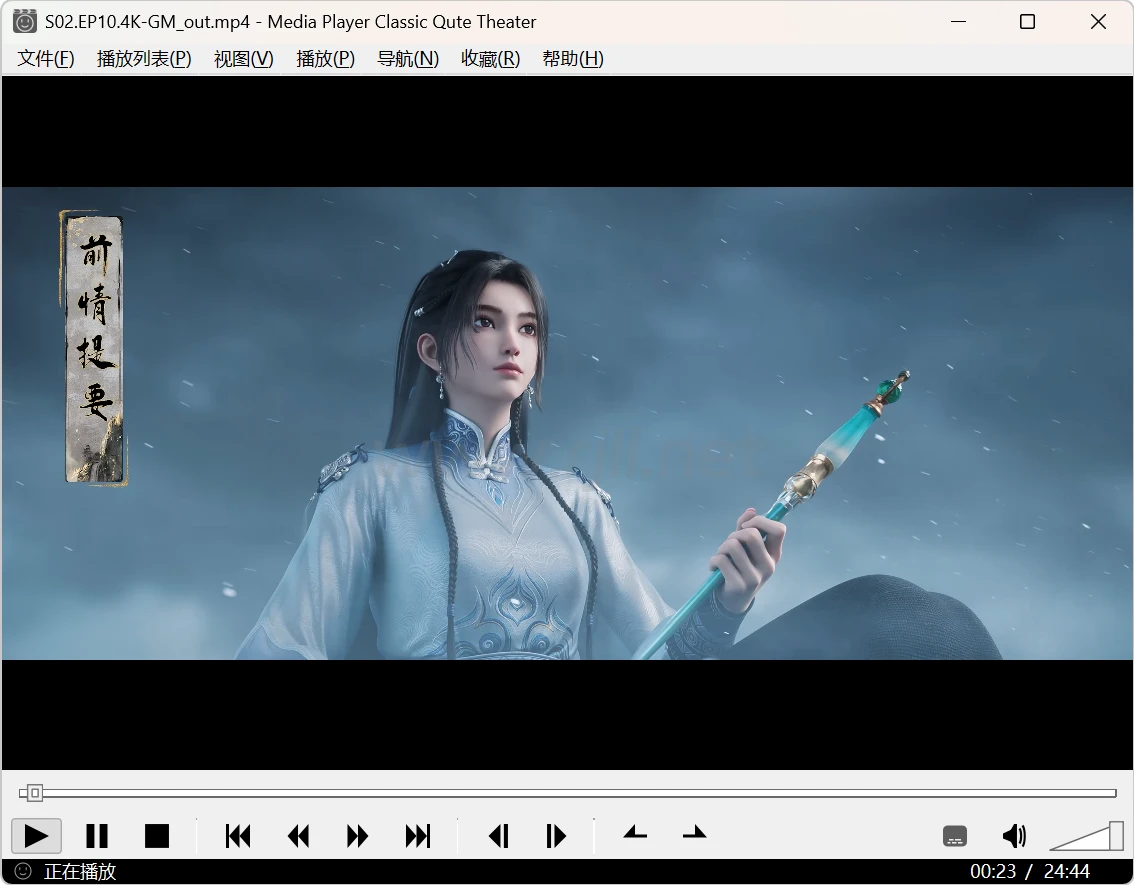
Task: Step forward one frame
Action: [x=556, y=836]
